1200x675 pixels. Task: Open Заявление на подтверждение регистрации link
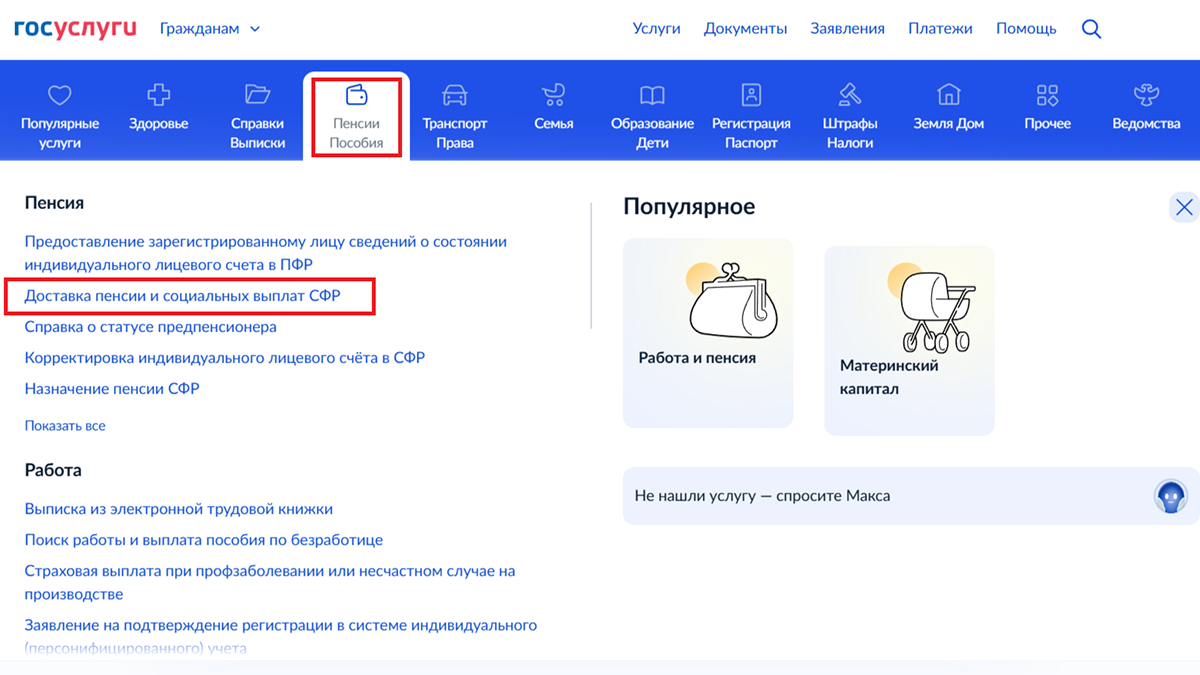[281, 636]
